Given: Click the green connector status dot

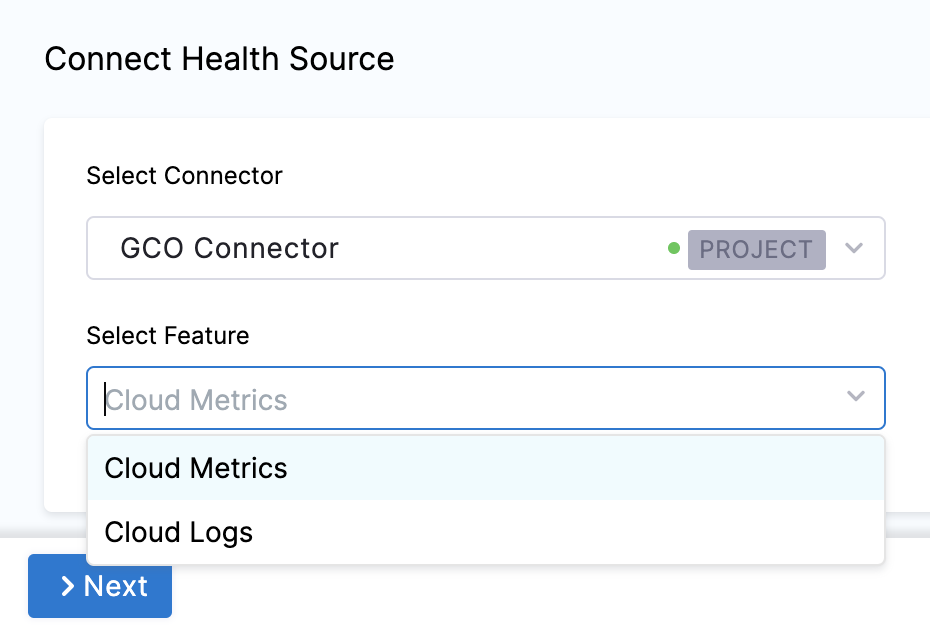Looking at the screenshot, I should (x=674, y=248).
